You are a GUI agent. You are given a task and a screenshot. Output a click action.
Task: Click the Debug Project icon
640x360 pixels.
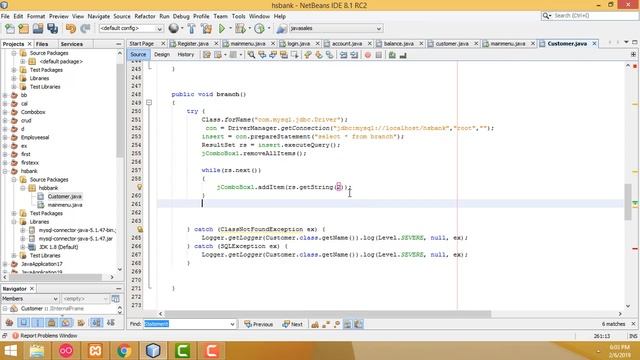pos(240,29)
